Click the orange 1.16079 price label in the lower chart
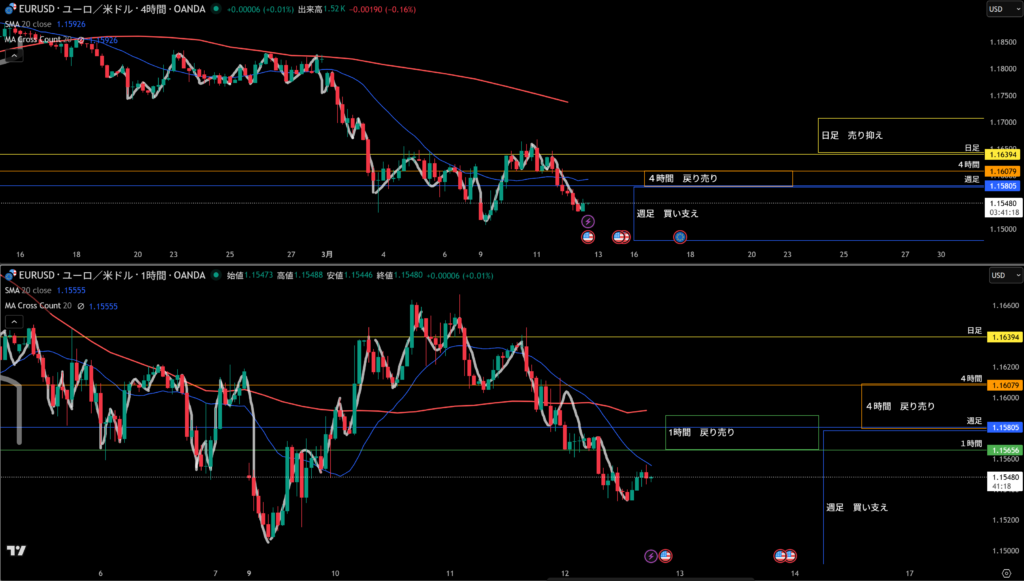1024x581 pixels. click(1003, 386)
